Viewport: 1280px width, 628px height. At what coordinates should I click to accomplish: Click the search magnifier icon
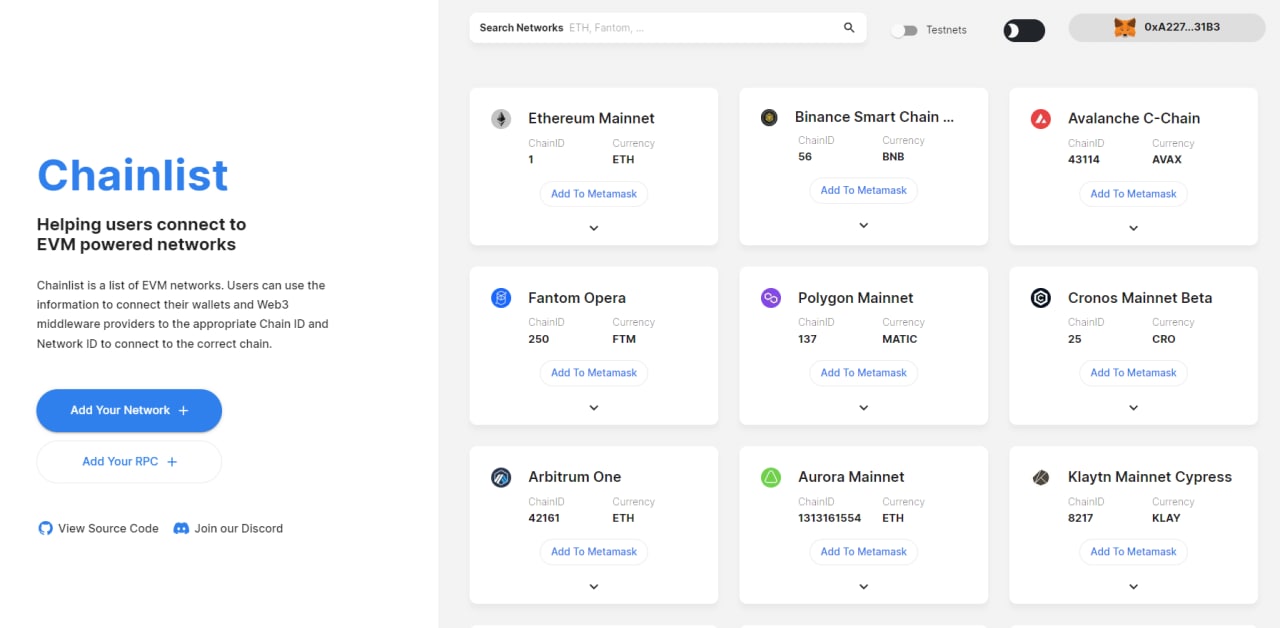pos(849,28)
